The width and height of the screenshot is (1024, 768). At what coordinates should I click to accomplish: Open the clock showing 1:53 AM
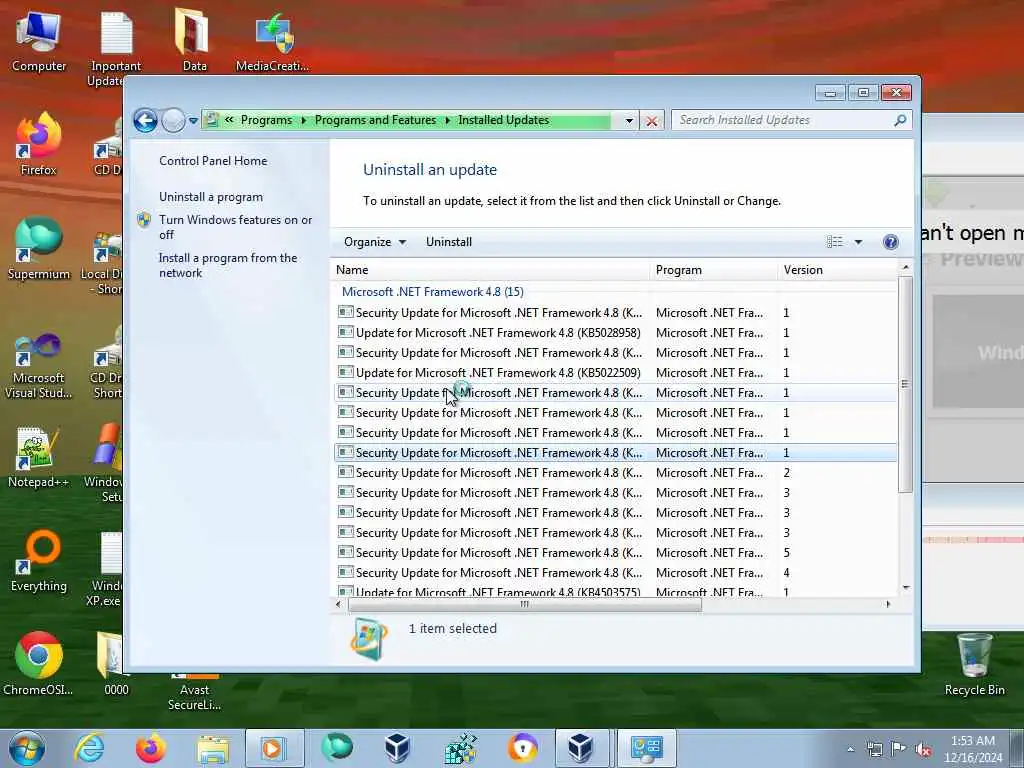click(x=972, y=749)
